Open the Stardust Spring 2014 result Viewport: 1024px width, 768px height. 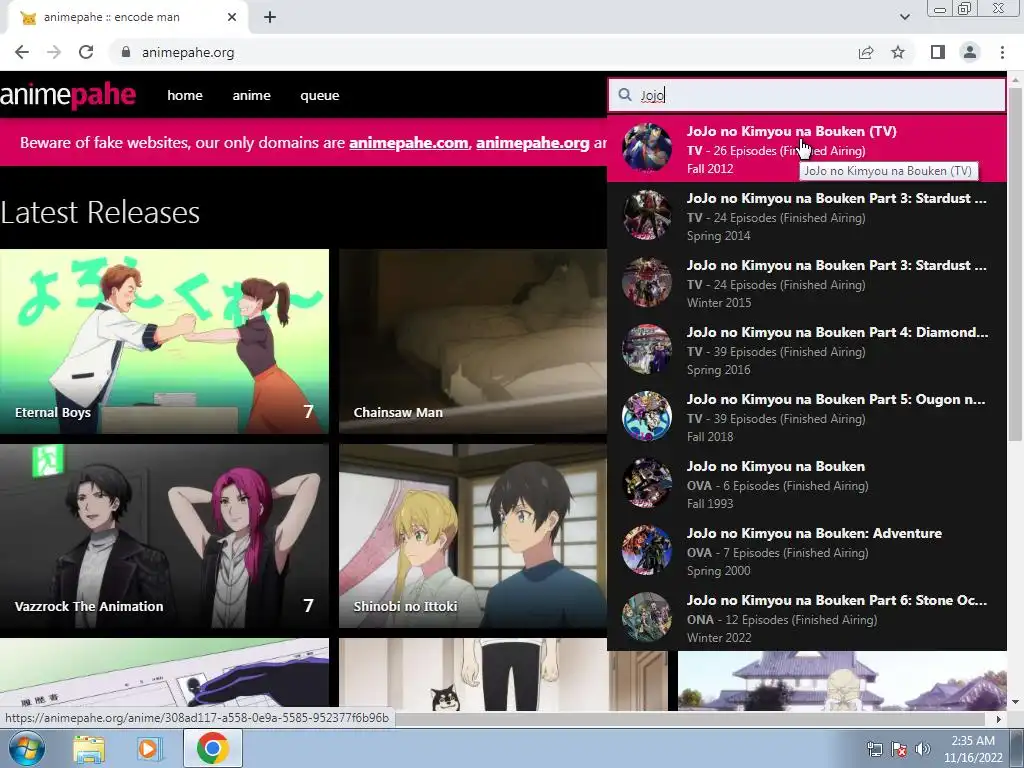point(807,216)
